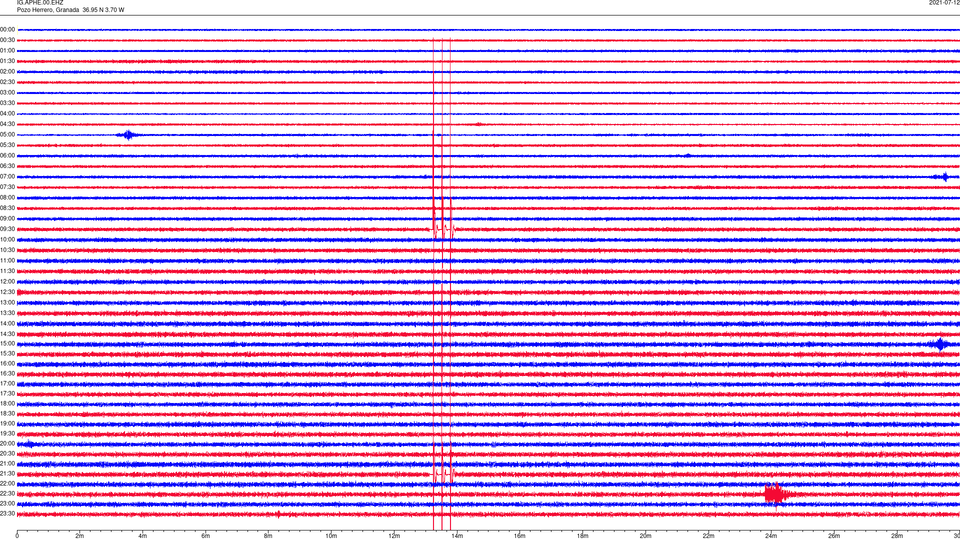Click the 22:30 trace time label
The image size is (960, 540).
coord(7,493)
